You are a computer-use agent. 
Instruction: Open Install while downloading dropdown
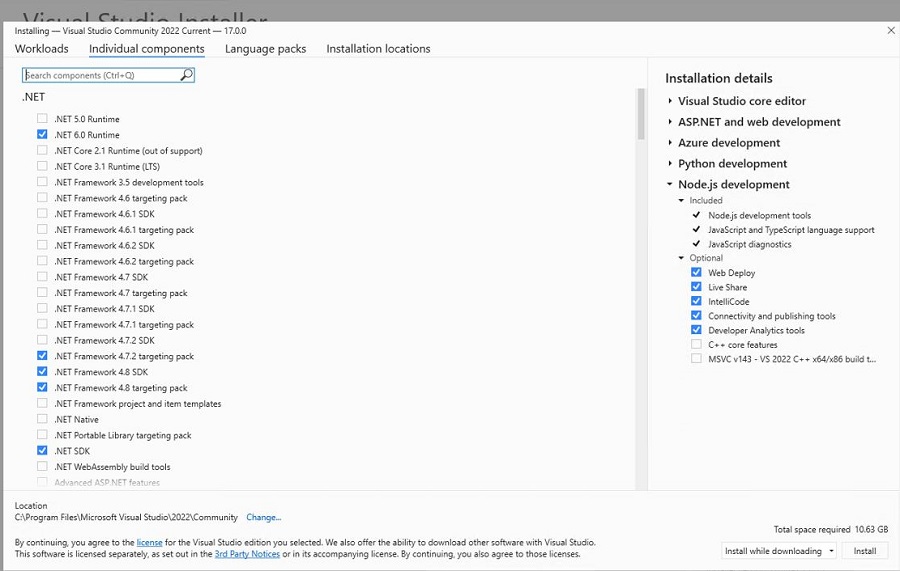point(831,551)
